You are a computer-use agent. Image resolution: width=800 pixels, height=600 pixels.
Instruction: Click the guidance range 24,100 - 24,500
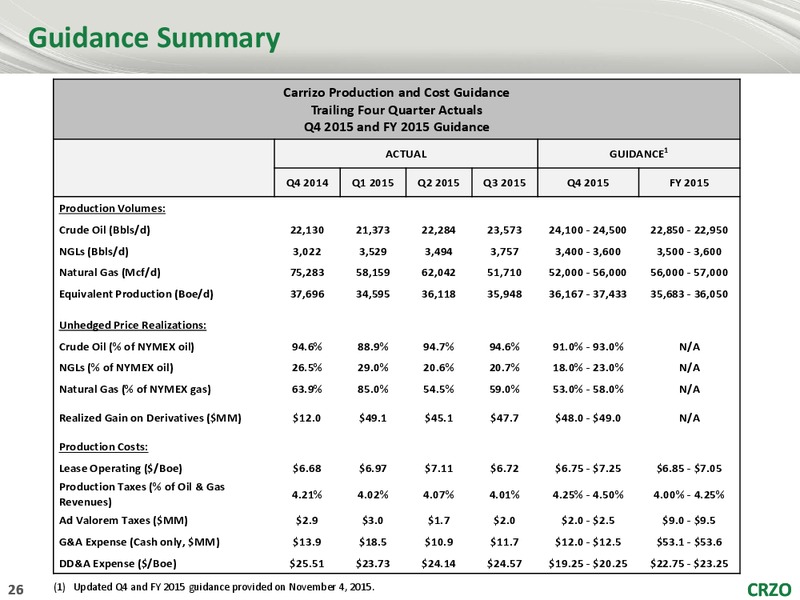[x=588, y=230]
